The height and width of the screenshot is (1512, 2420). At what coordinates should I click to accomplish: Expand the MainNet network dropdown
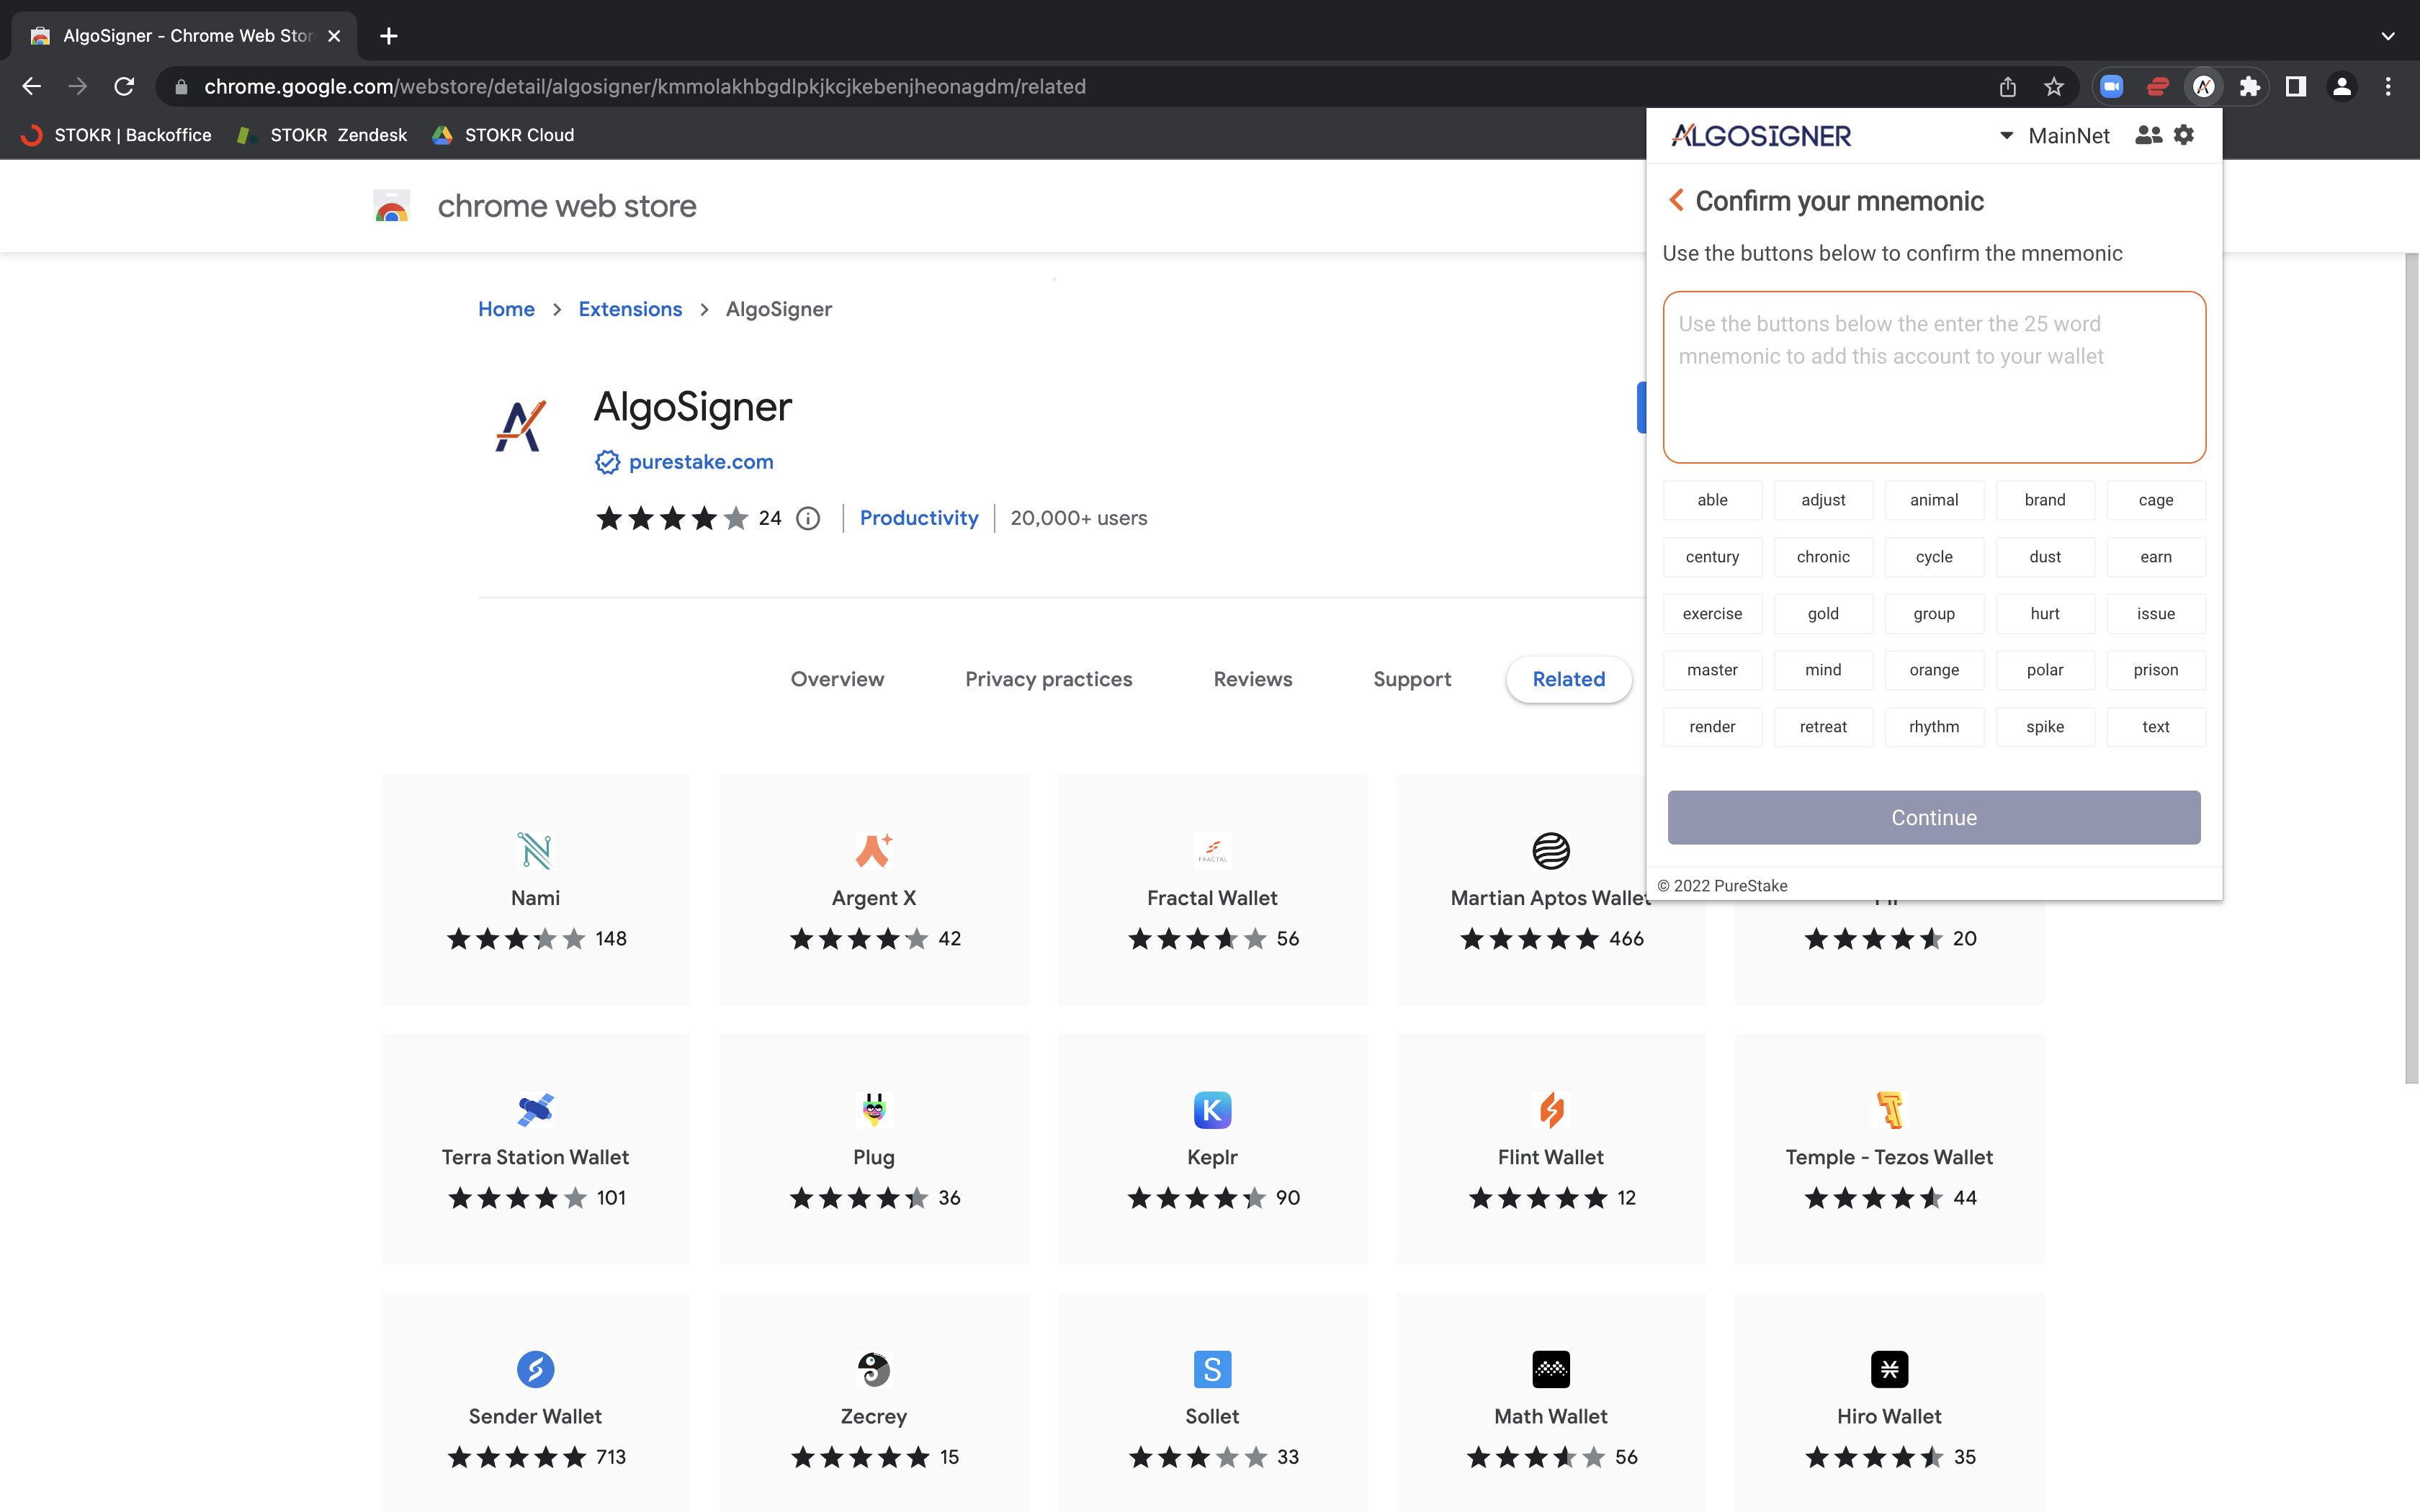(2054, 136)
